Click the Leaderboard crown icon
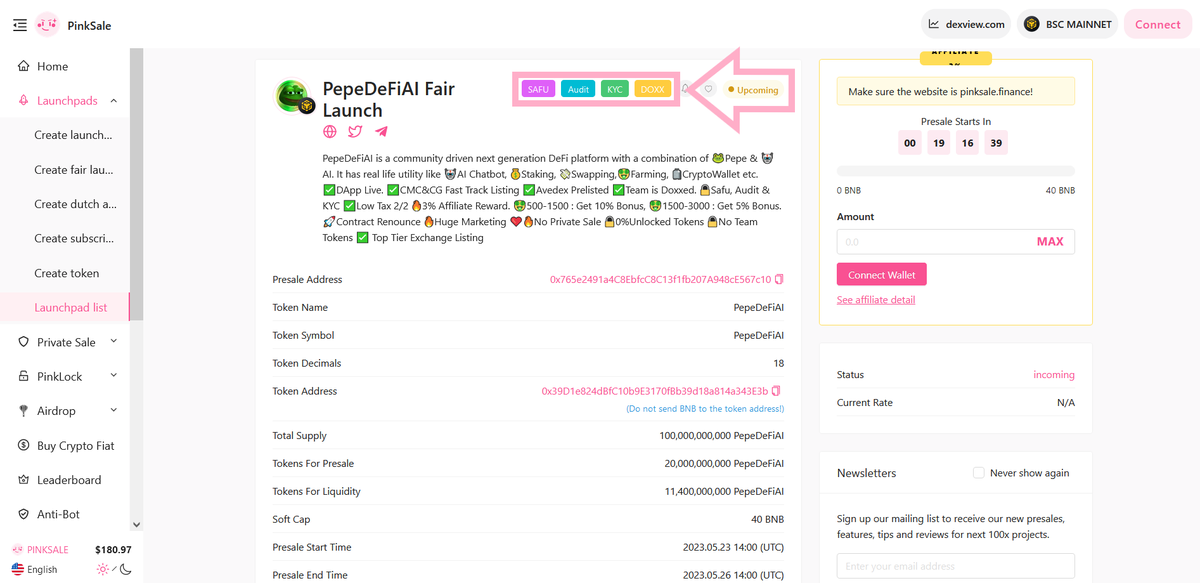The width and height of the screenshot is (1200, 583). (23, 480)
